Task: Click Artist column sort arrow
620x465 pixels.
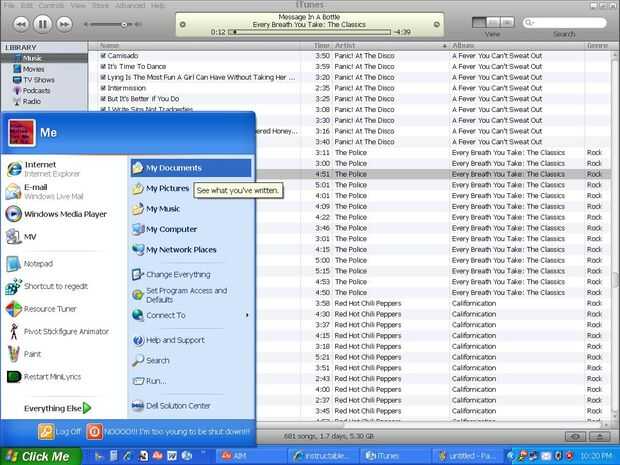Action: (444, 46)
